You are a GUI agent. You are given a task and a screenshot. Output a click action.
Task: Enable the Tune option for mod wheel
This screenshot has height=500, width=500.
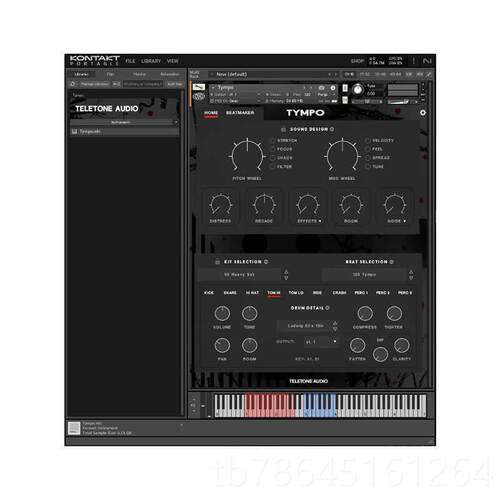click(368, 166)
